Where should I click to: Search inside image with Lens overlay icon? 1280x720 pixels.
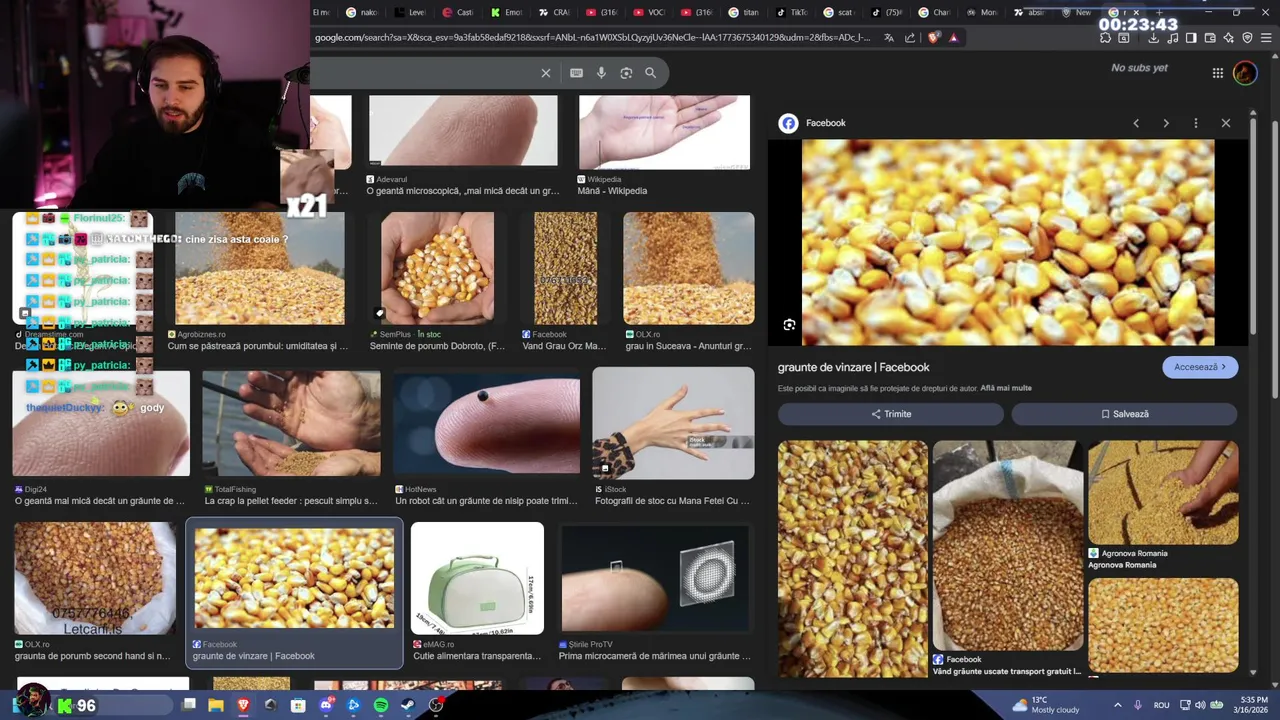click(789, 325)
